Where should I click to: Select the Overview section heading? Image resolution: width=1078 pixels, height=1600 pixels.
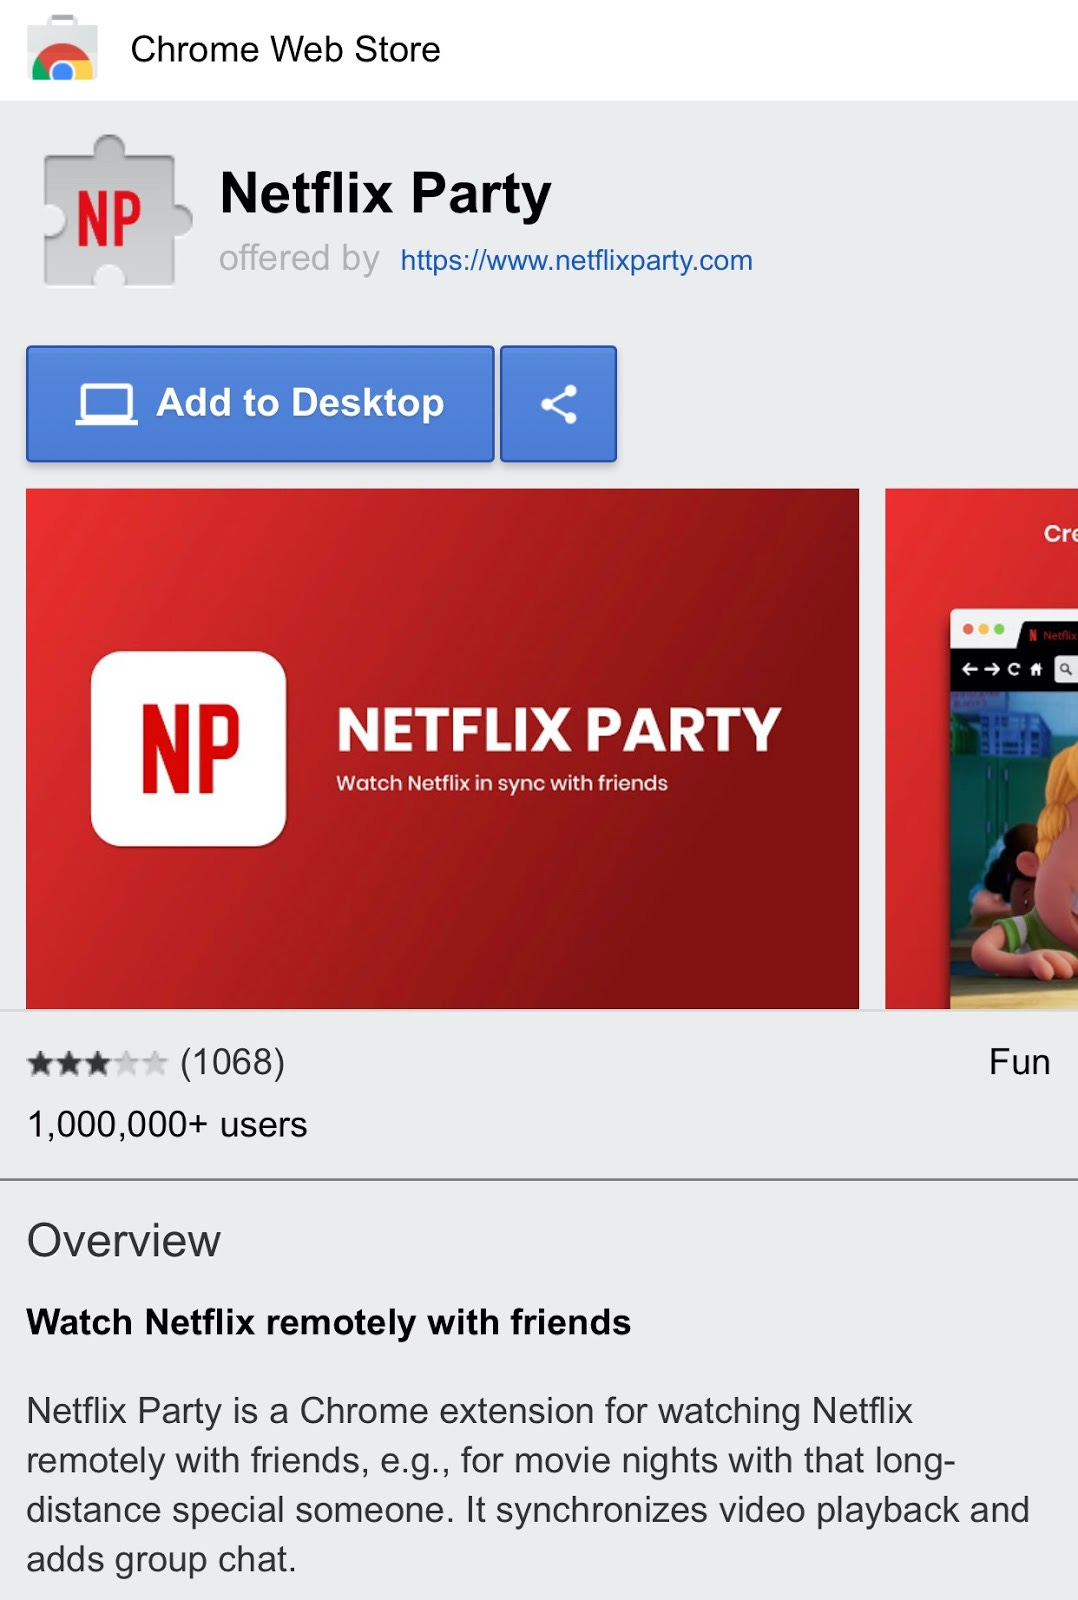[124, 1240]
